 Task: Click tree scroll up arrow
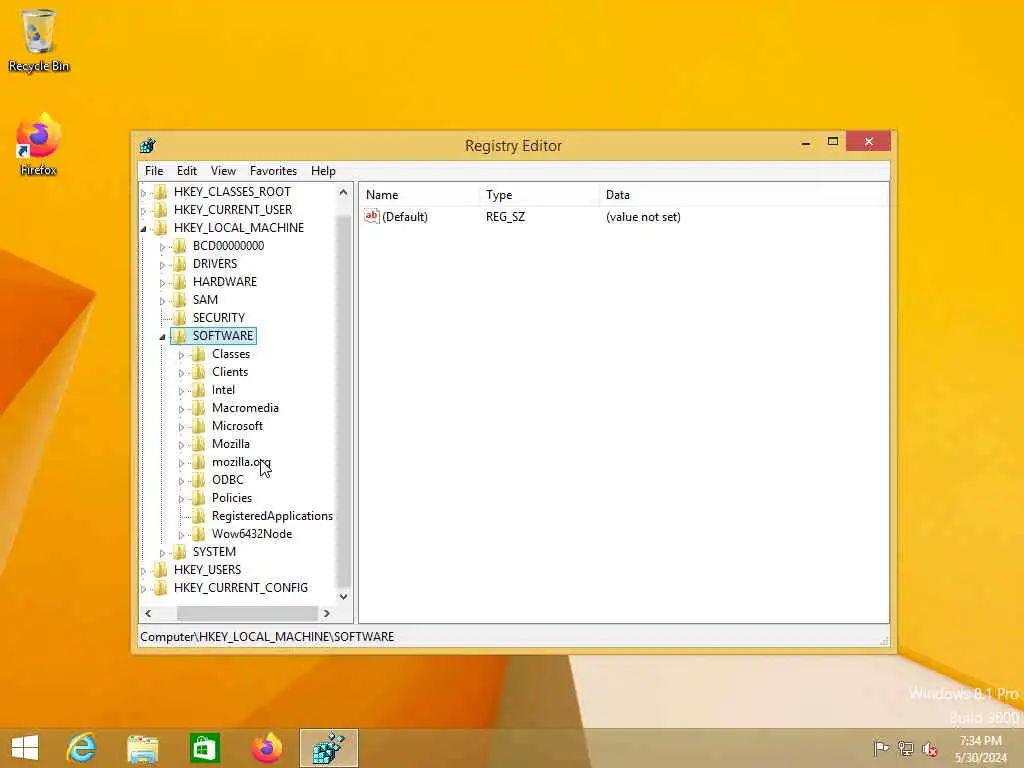tap(344, 192)
